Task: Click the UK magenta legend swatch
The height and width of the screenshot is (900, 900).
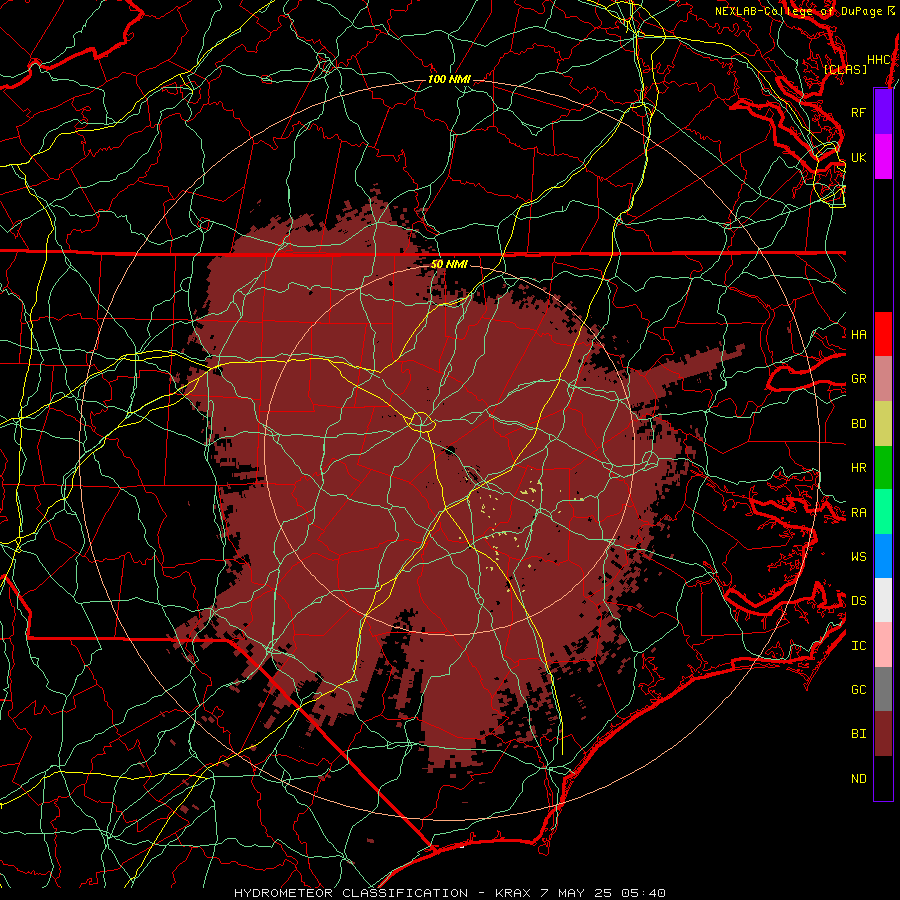Action: 883,157
